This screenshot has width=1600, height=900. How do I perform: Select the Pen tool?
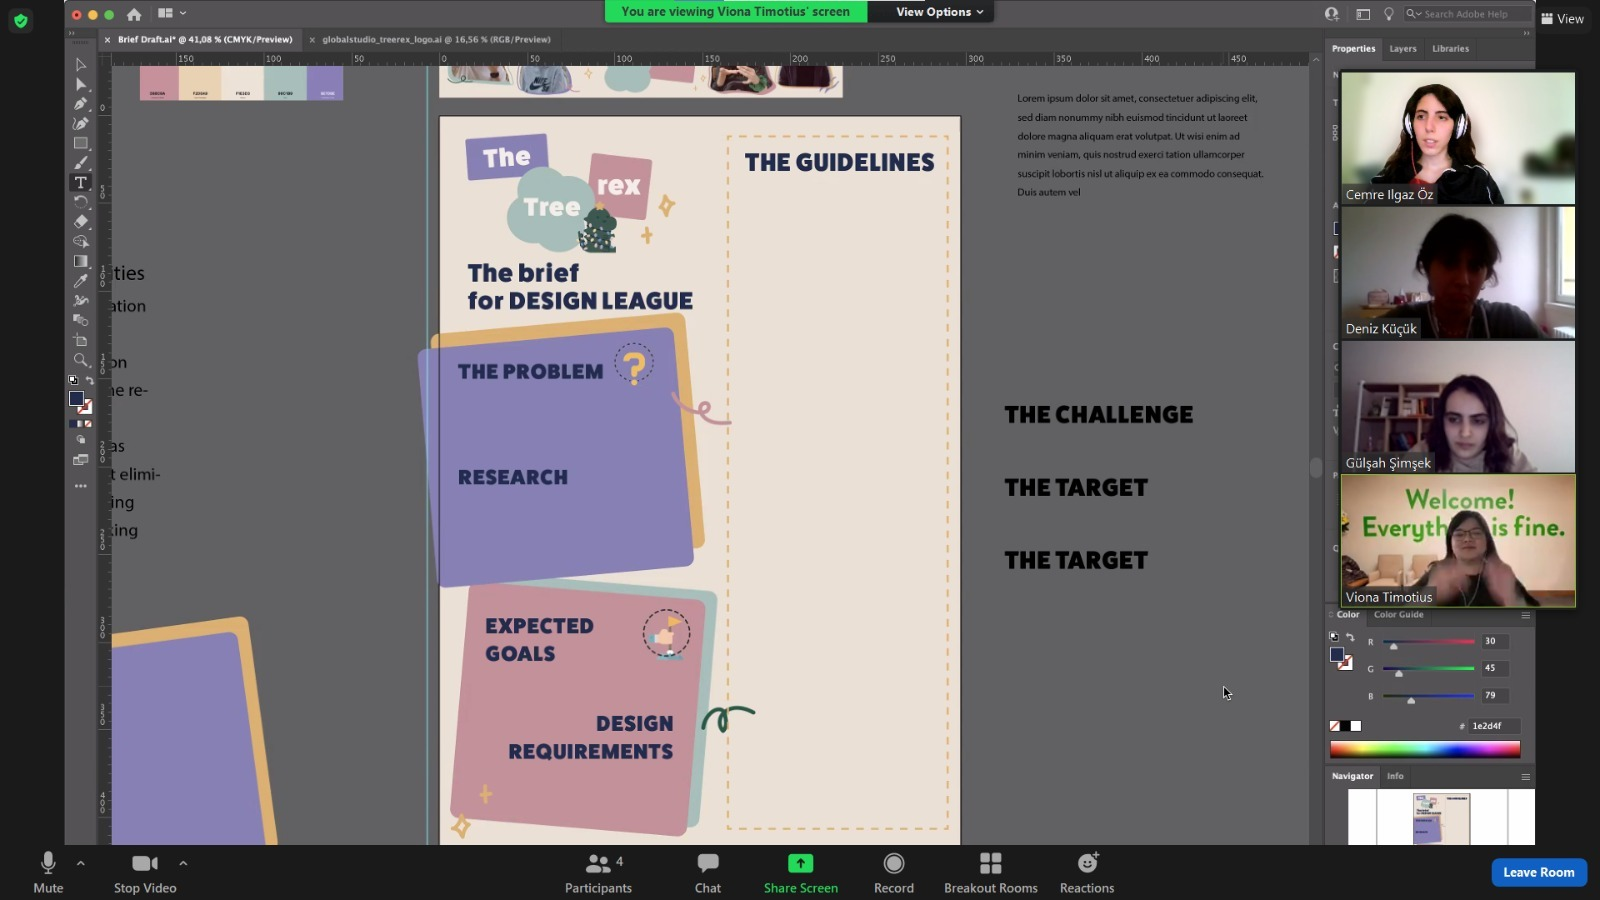(81, 104)
